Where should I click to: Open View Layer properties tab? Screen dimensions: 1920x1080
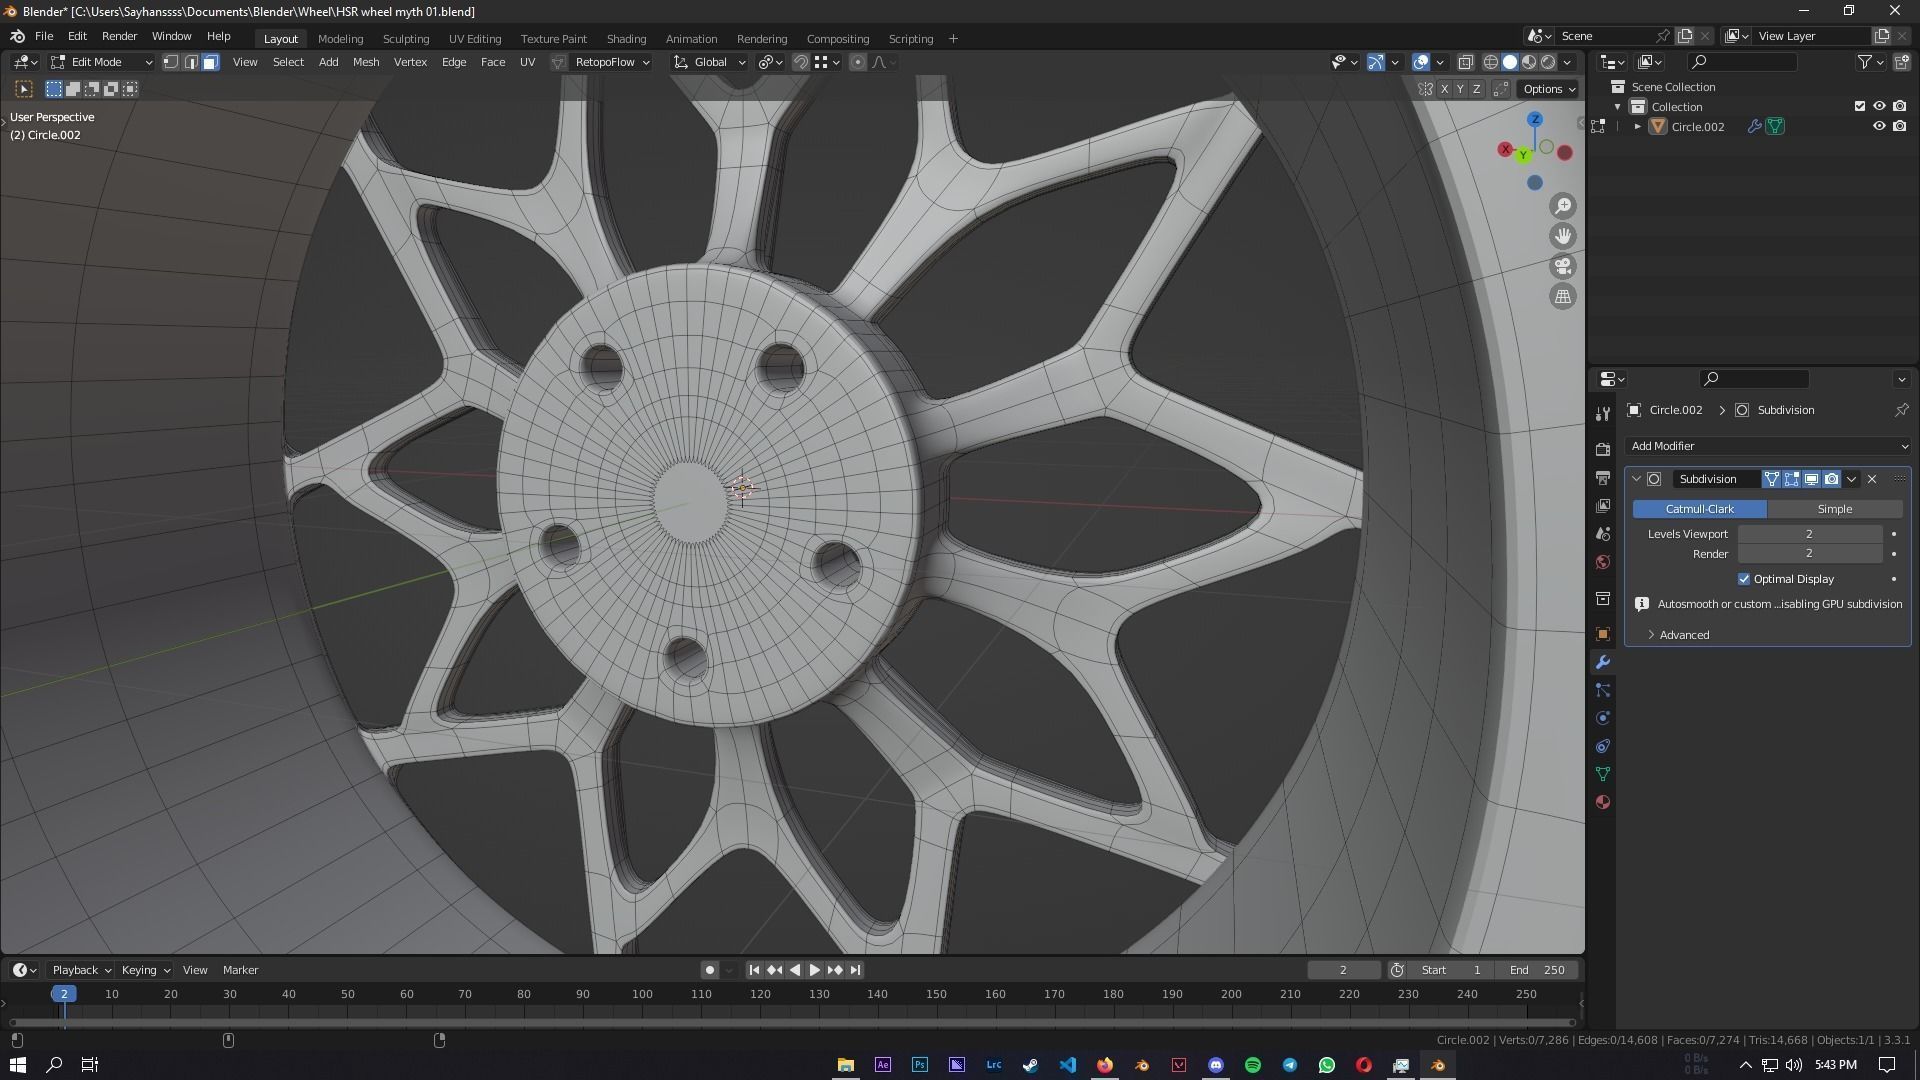click(x=1603, y=506)
